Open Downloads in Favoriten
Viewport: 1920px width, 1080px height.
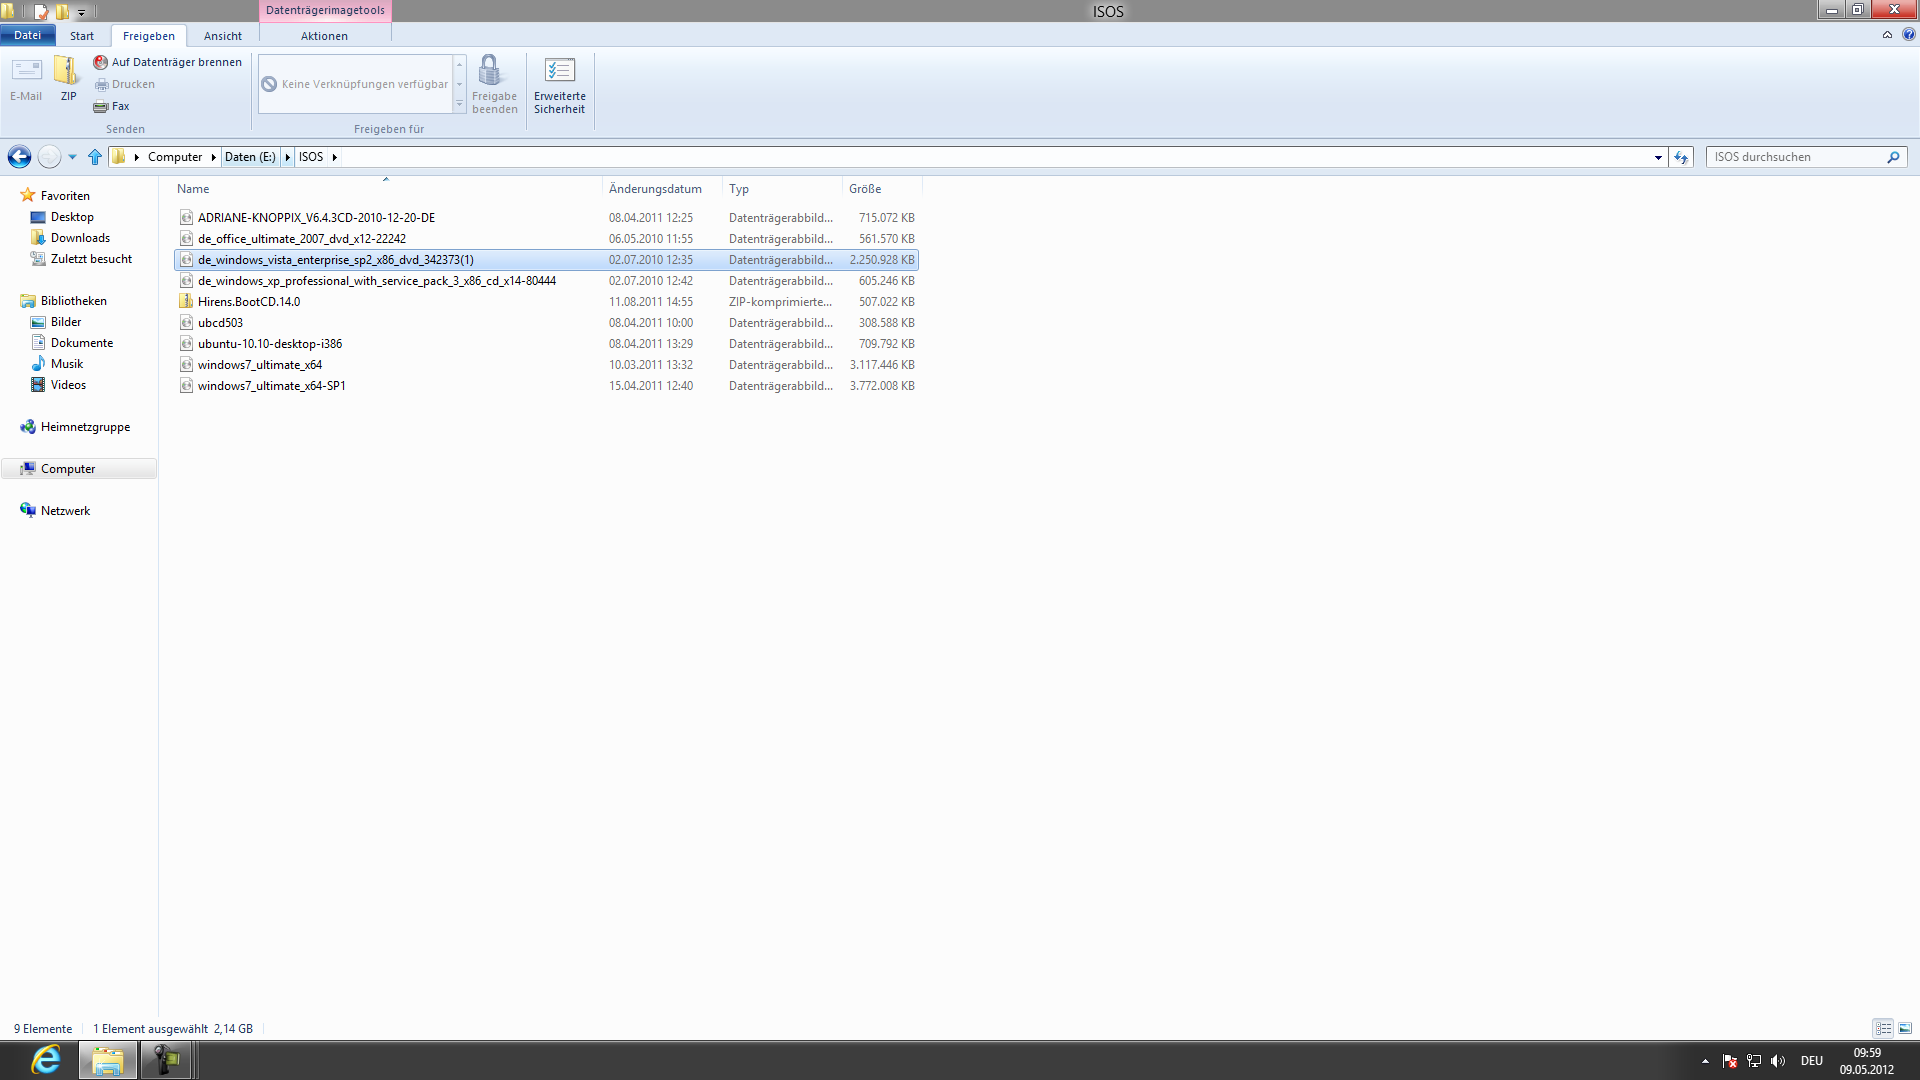click(80, 238)
